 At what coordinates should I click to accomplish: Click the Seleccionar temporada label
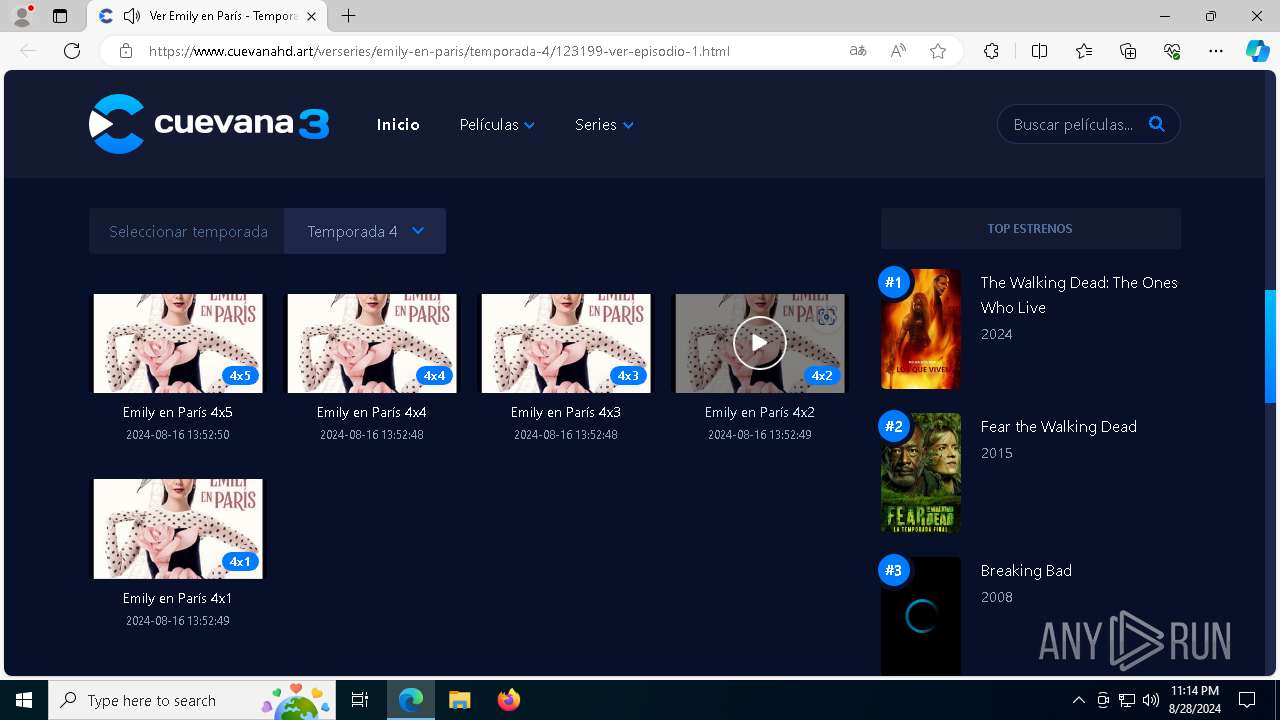tap(188, 231)
